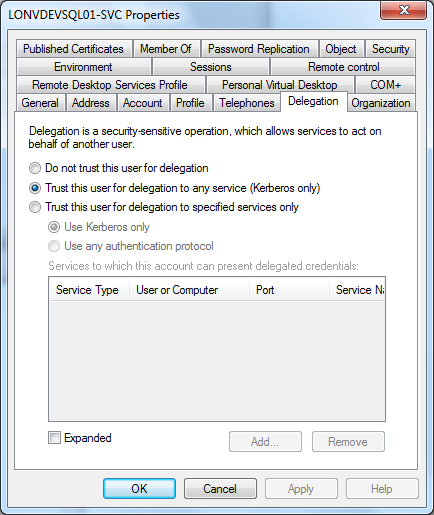Click the Cancel button
Viewport: 434px width, 515px height.
pyautogui.click(x=220, y=489)
